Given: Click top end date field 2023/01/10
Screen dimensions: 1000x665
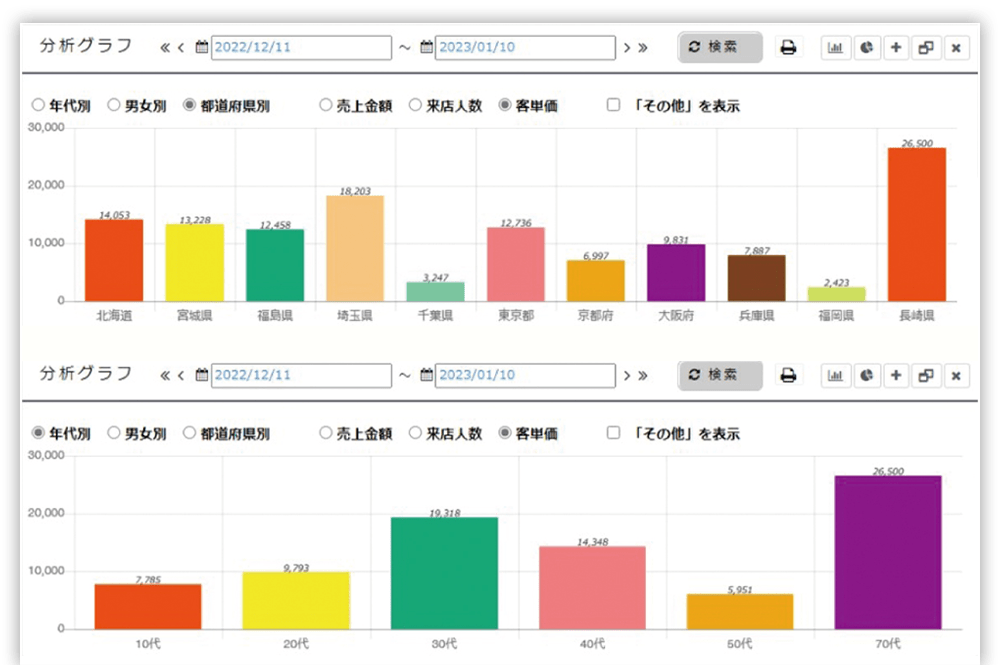Looking at the screenshot, I should tap(524, 48).
